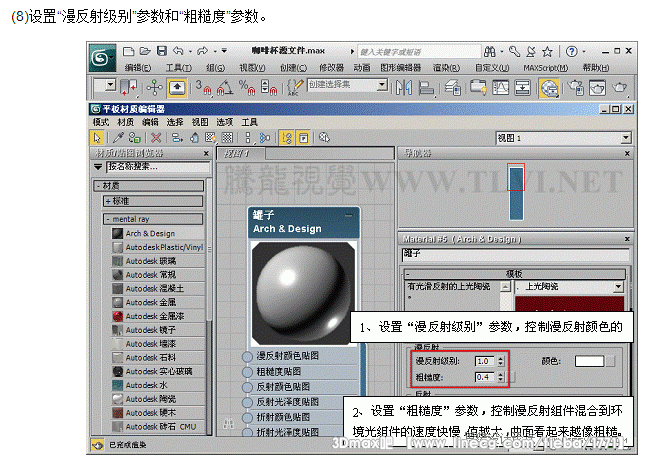Click the Save File floppy icon
653x460 pixels.
162,51
